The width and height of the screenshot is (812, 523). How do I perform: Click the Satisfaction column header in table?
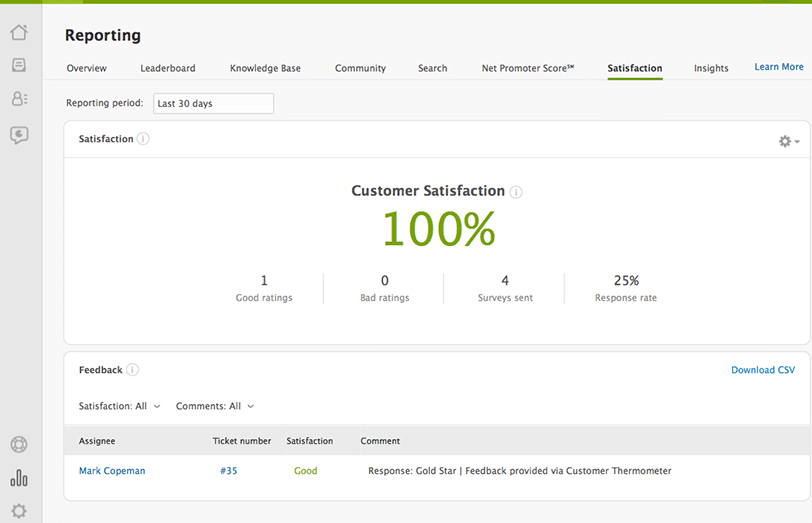(310, 441)
